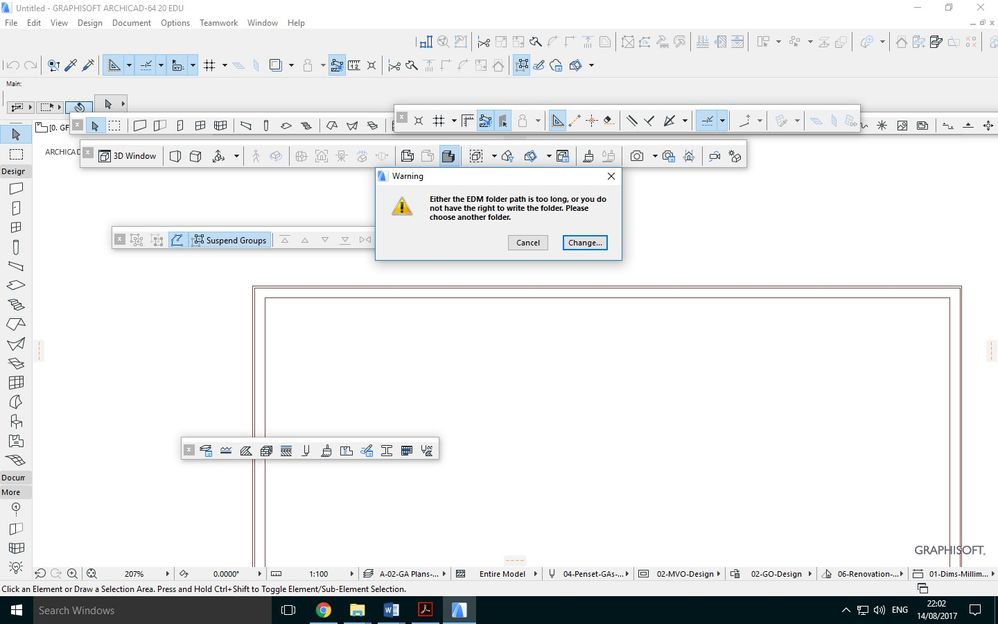The image size is (998, 624).
Task: Open the Options menu
Action: point(174,22)
